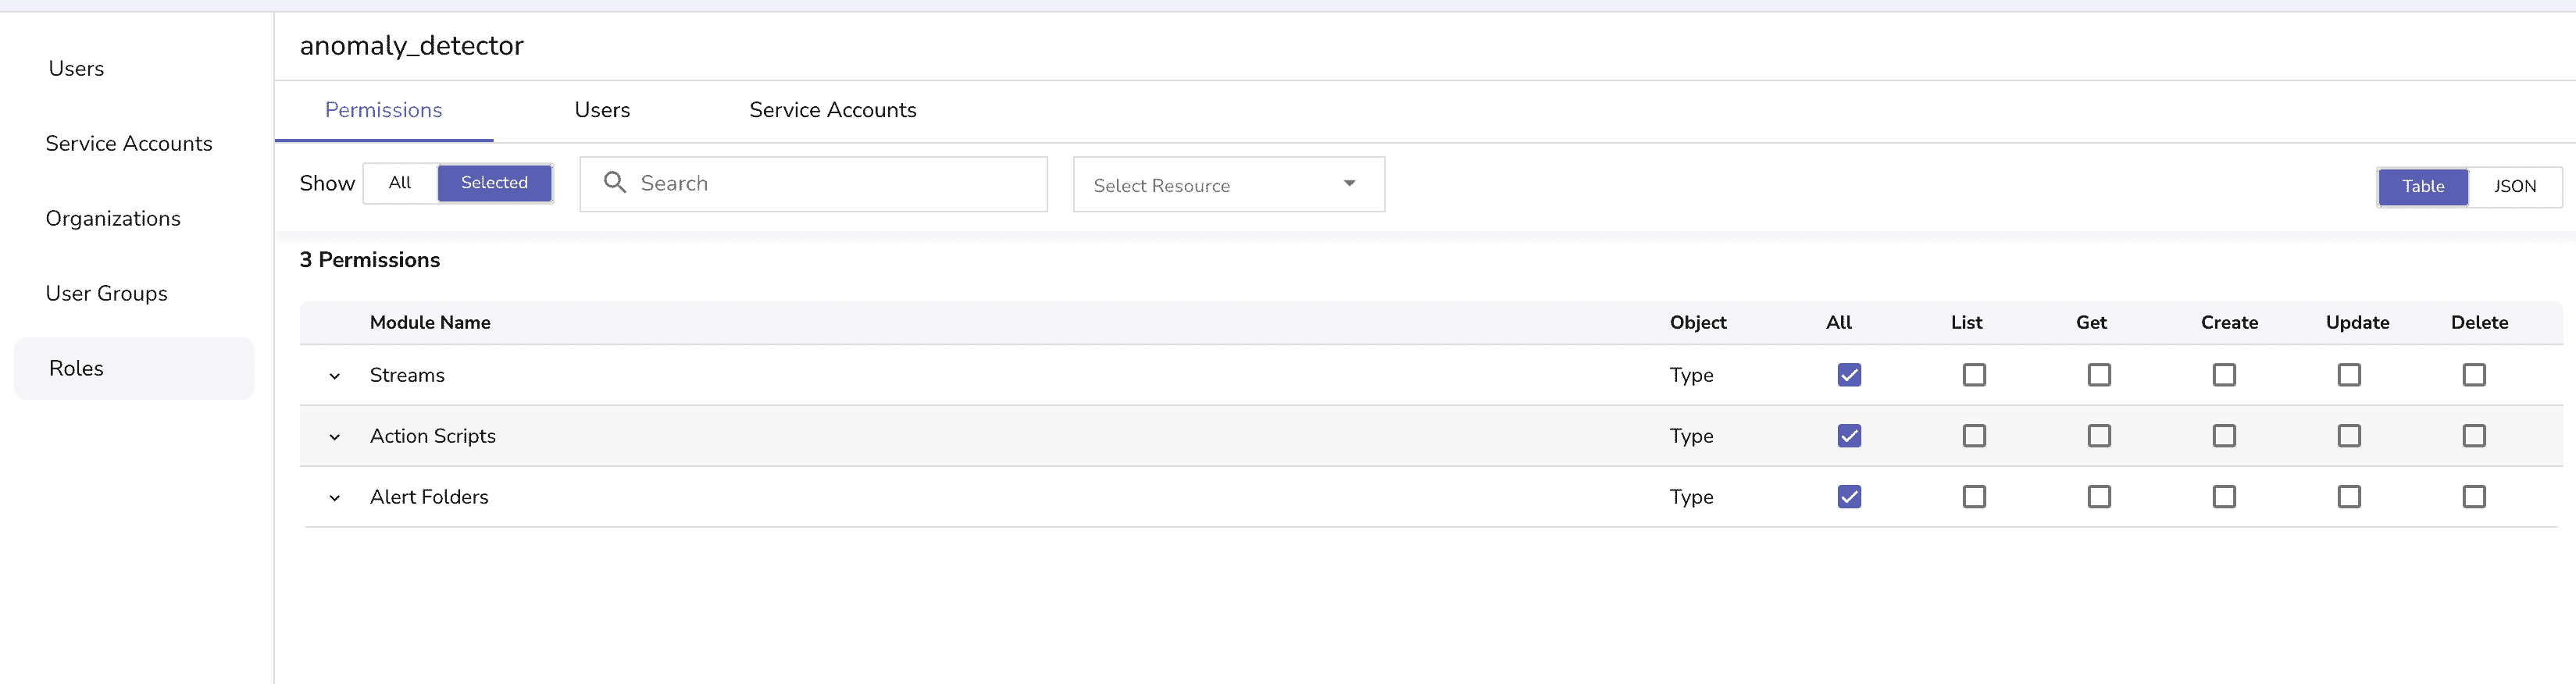This screenshot has height=684, width=2576.
Task: Expand the Alert Folders row chevron
Action: click(335, 498)
